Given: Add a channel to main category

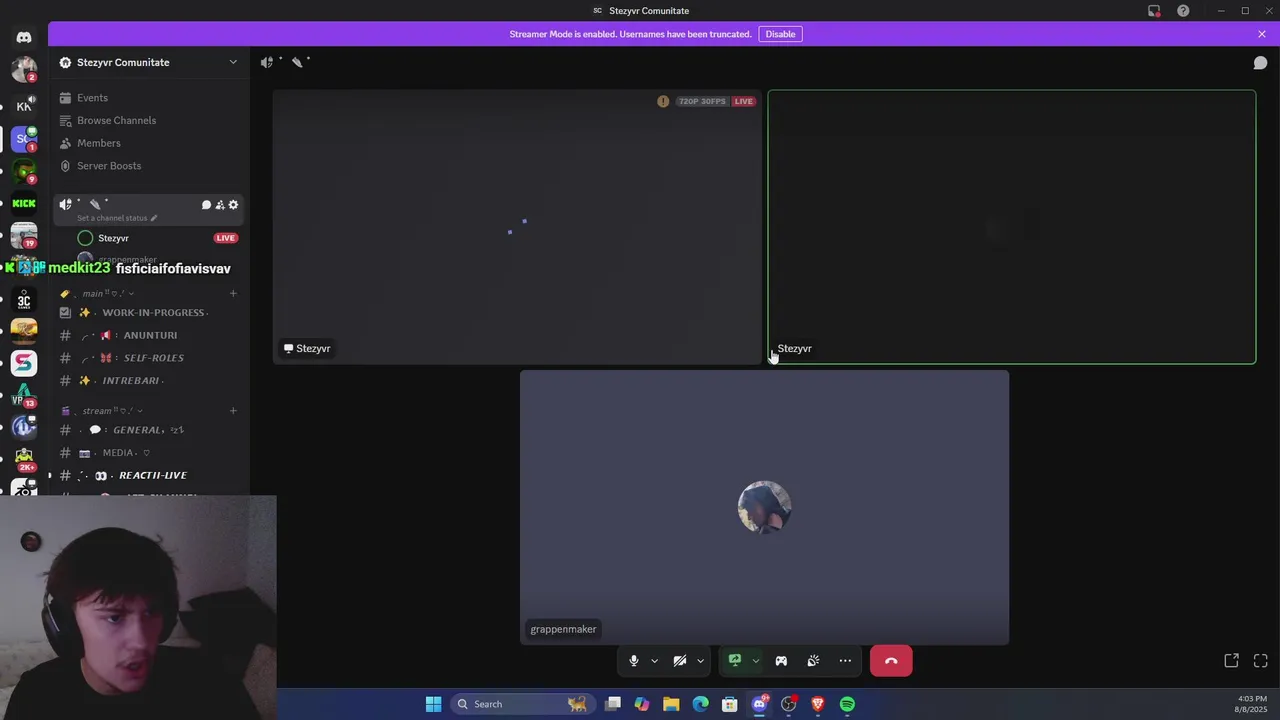Looking at the screenshot, I should [233, 293].
